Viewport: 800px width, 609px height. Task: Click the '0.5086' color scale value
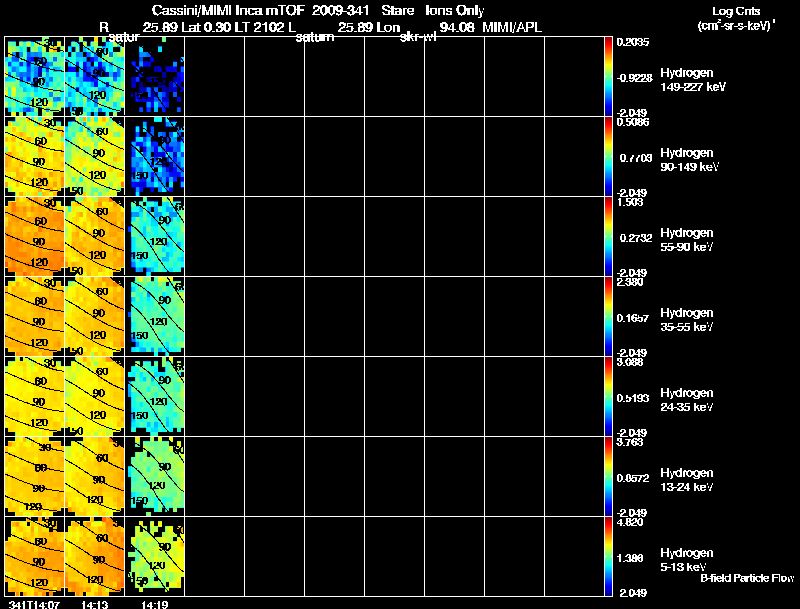(x=633, y=122)
